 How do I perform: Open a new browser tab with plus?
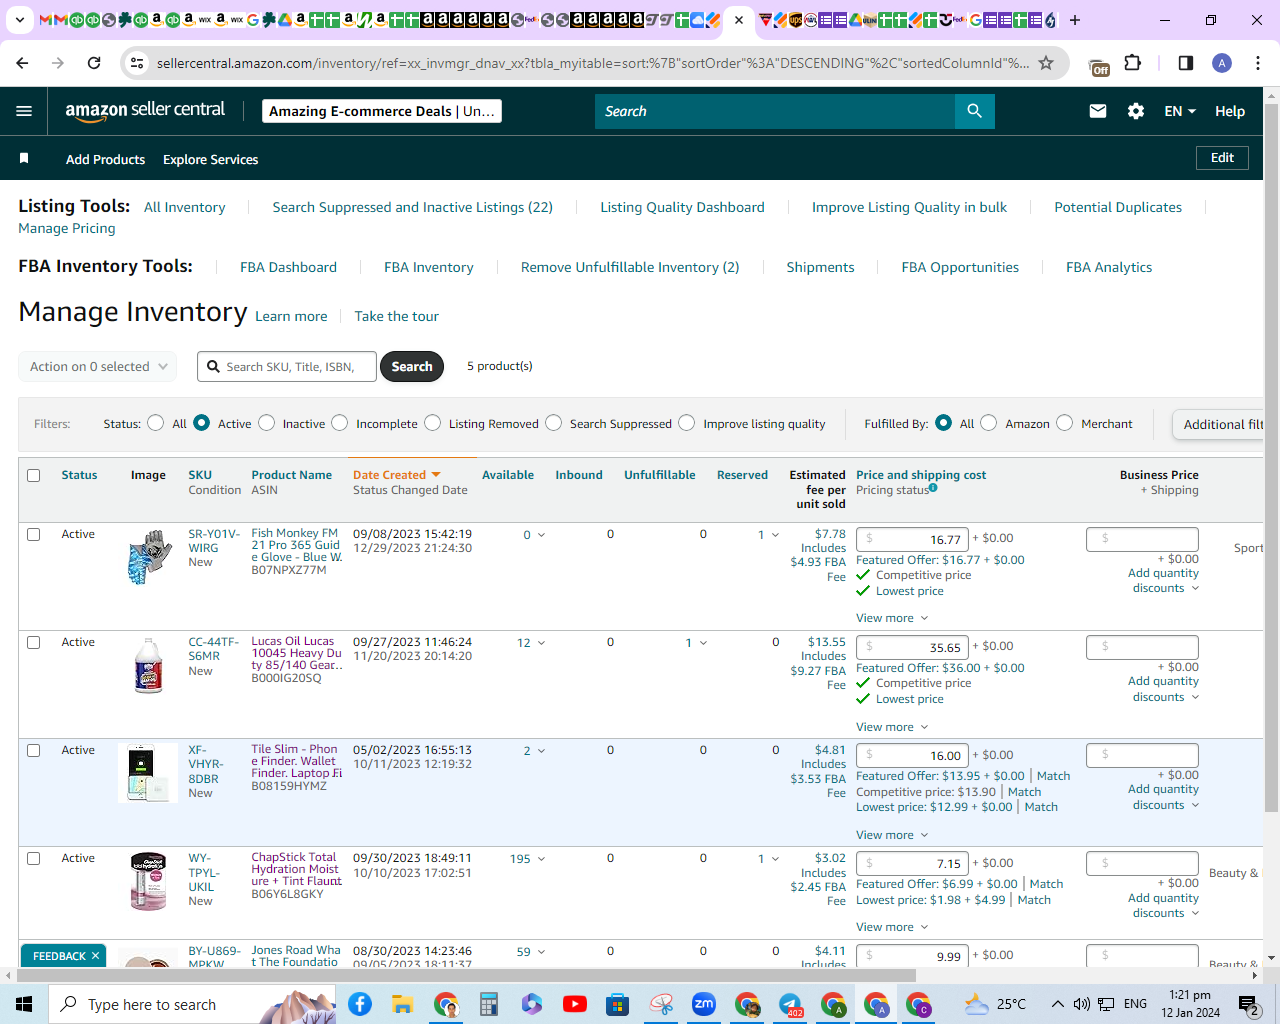click(x=1075, y=20)
